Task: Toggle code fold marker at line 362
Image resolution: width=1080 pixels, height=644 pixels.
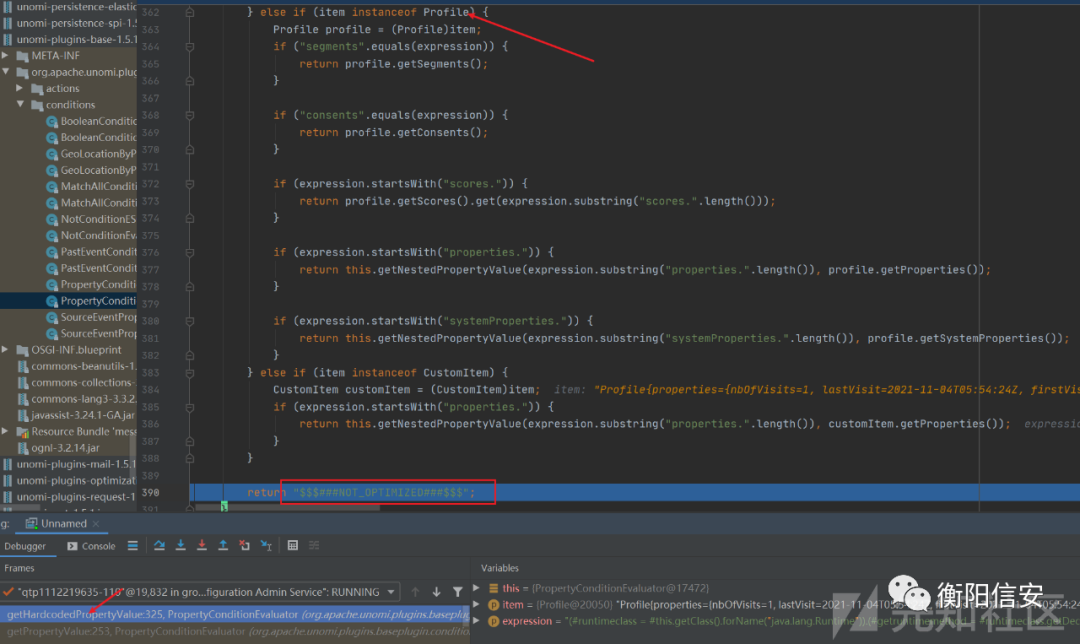Action: point(189,12)
